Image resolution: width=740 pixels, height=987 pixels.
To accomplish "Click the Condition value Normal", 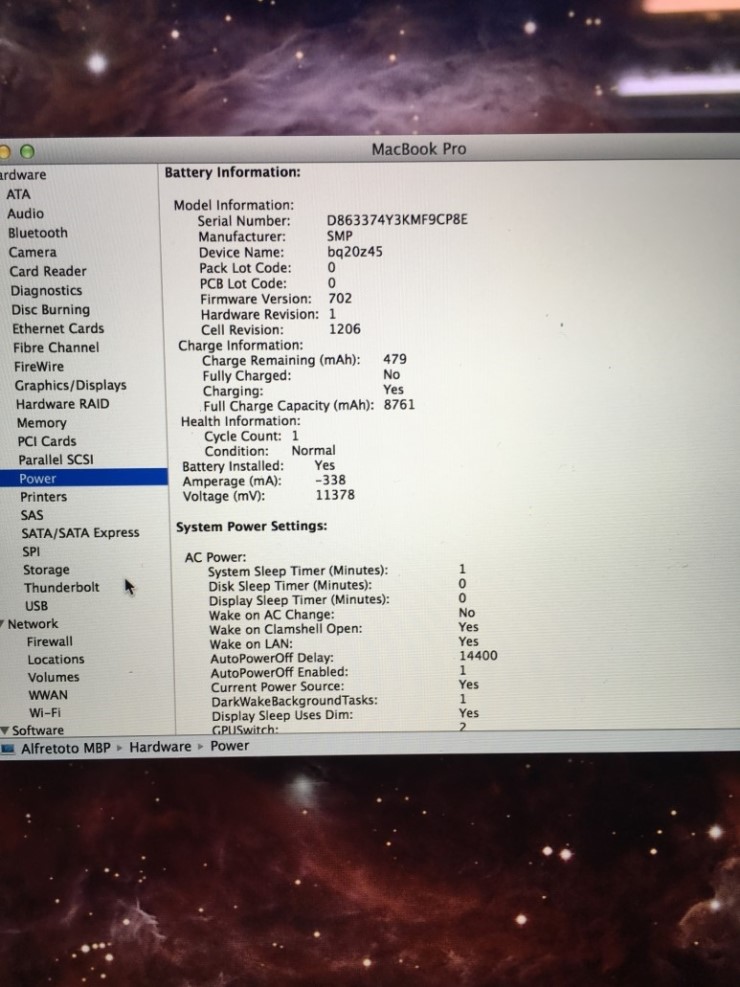I will 313,451.
